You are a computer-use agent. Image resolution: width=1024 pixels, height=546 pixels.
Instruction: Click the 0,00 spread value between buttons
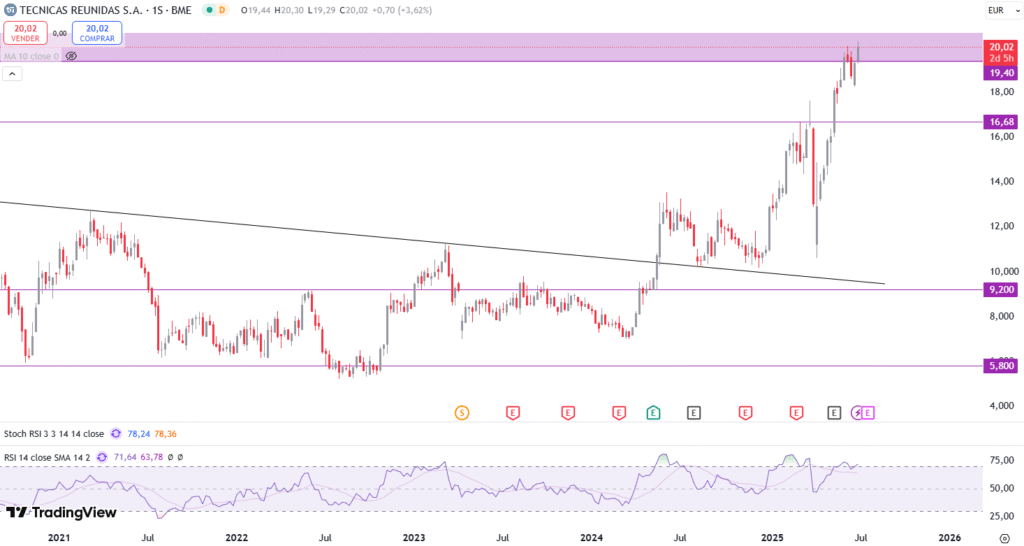[59, 33]
